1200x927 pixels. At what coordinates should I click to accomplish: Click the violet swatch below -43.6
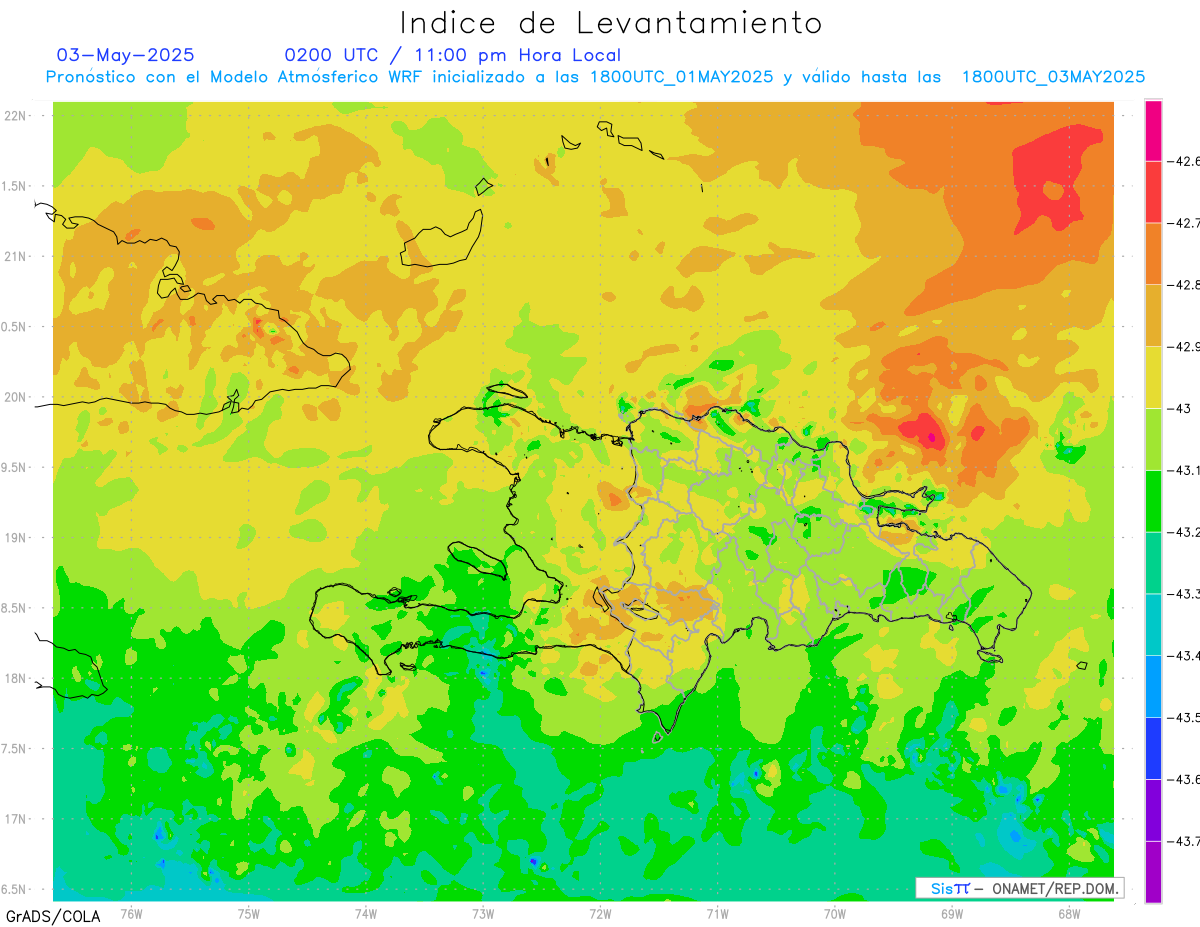(x=1153, y=810)
